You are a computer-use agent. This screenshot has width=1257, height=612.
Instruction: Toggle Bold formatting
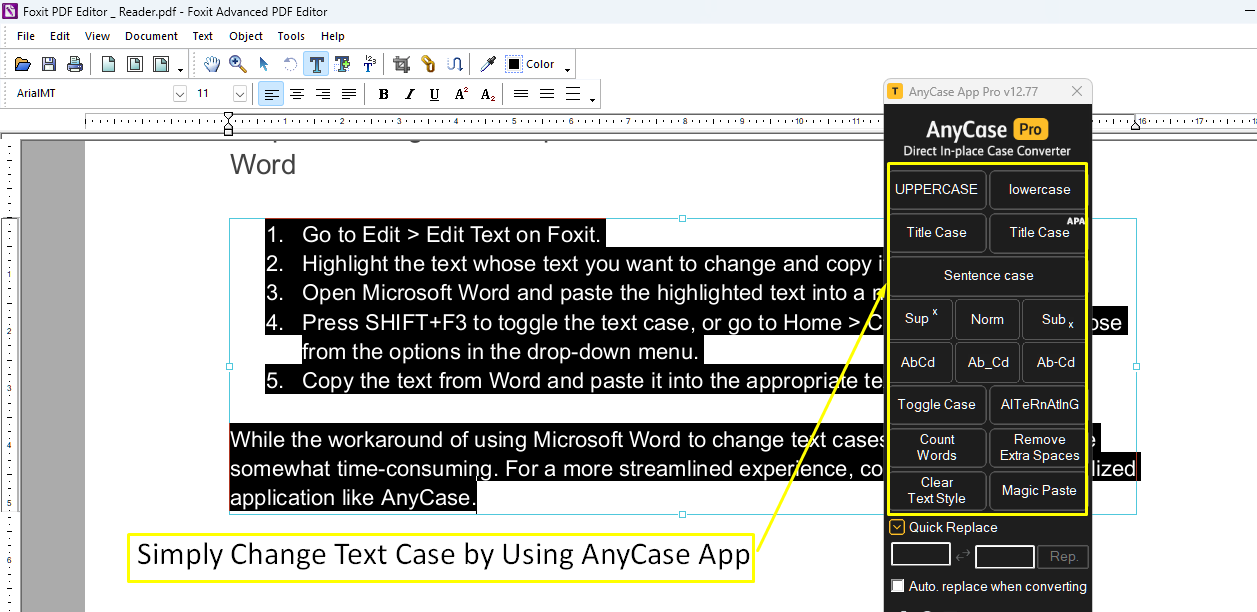[x=383, y=94]
